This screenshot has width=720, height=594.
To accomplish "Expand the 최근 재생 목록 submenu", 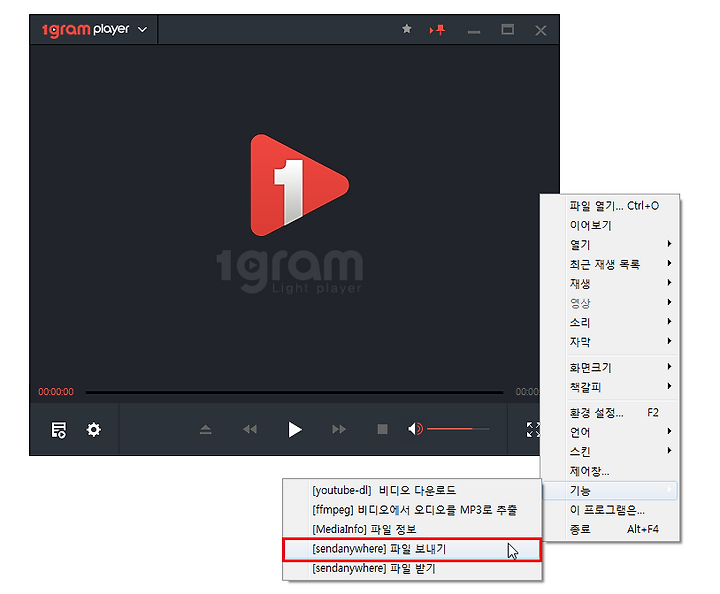I will point(610,264).
